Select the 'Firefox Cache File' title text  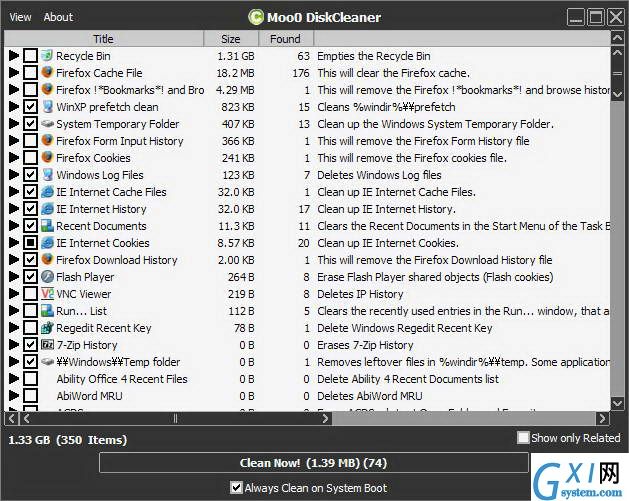(99, 73)
